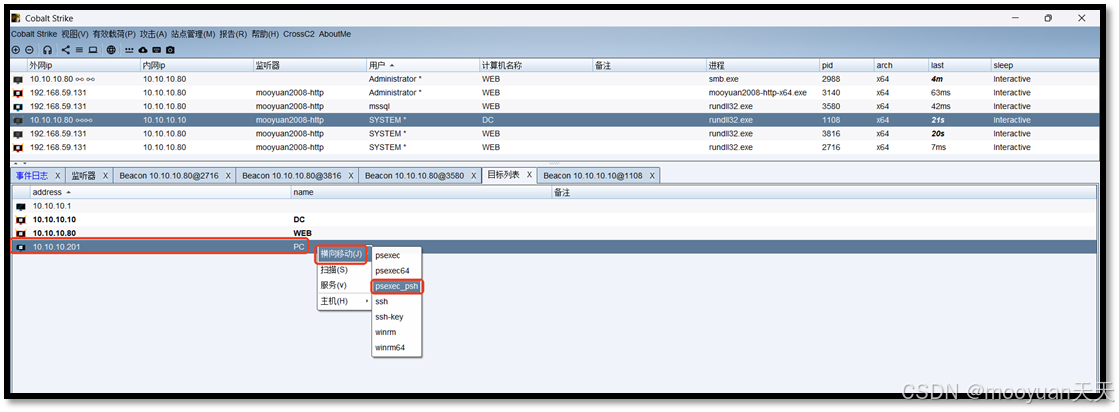Viewport: 1119px width, 412px height.
Task: Sort sessions by last column header
Action: pyautogui.click(x=959, y=66)
